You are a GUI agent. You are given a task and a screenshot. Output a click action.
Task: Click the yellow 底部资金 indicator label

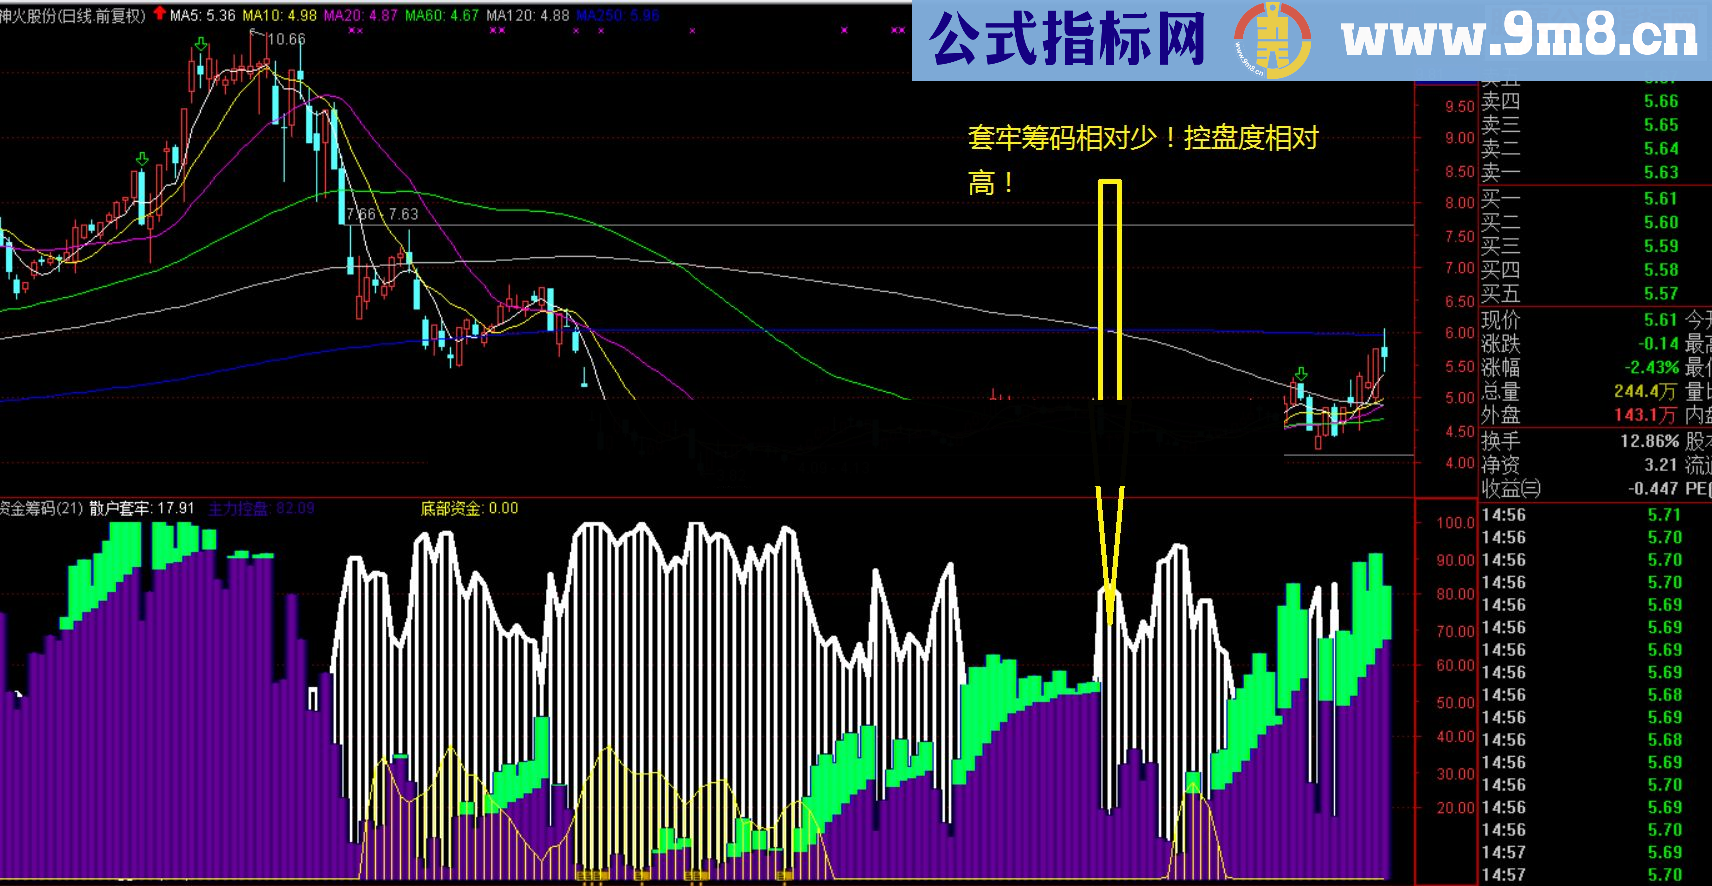tap(469, 508)
